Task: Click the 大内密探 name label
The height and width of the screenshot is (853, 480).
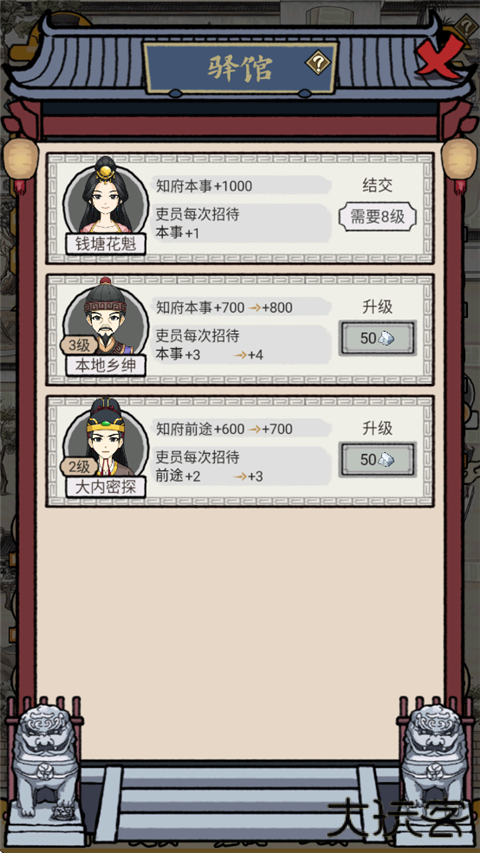Action: coord(106,487)
